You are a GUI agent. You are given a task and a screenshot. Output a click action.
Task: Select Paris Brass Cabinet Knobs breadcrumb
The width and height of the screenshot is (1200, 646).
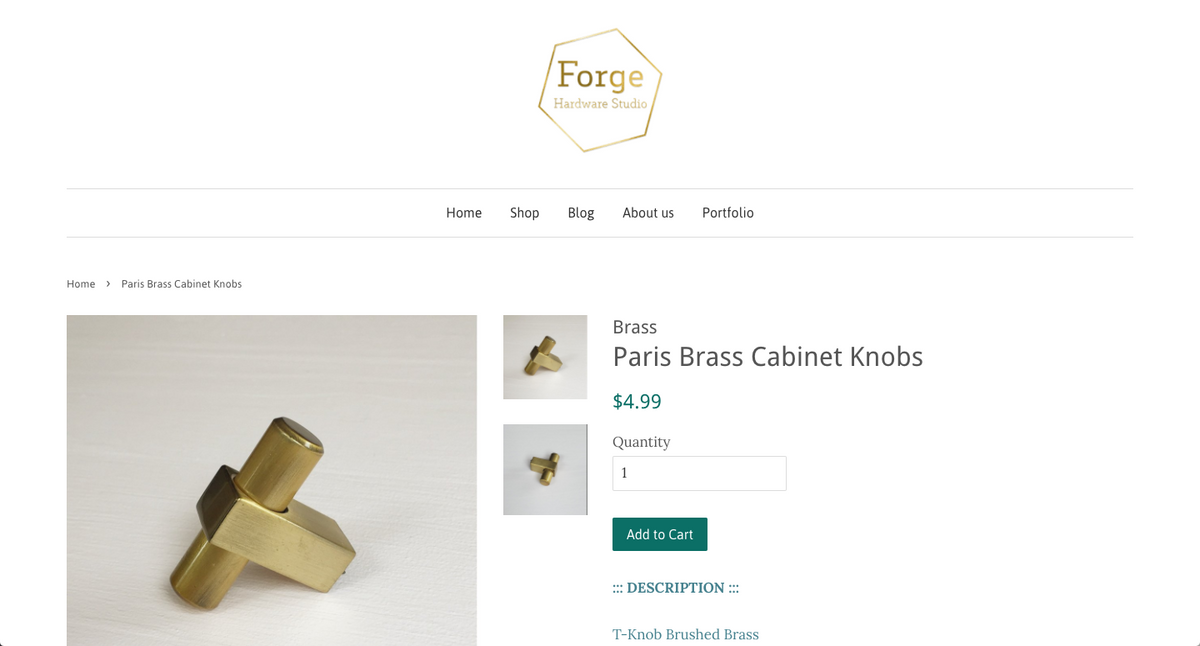click(181, 284)
